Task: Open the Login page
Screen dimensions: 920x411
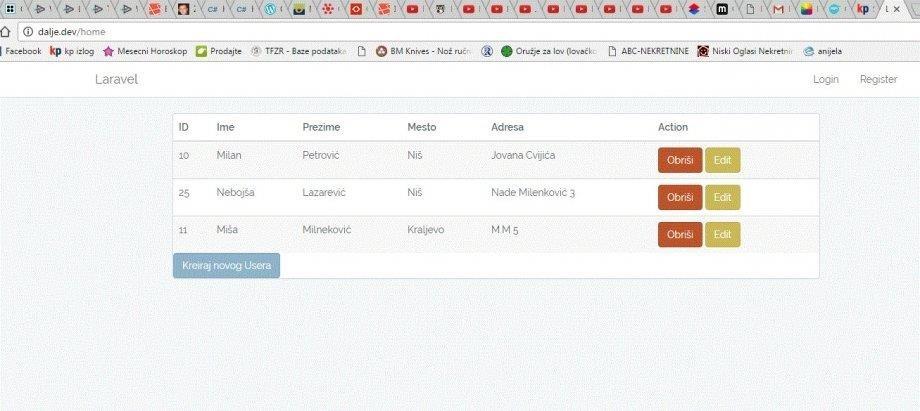Action: point(826,79)
